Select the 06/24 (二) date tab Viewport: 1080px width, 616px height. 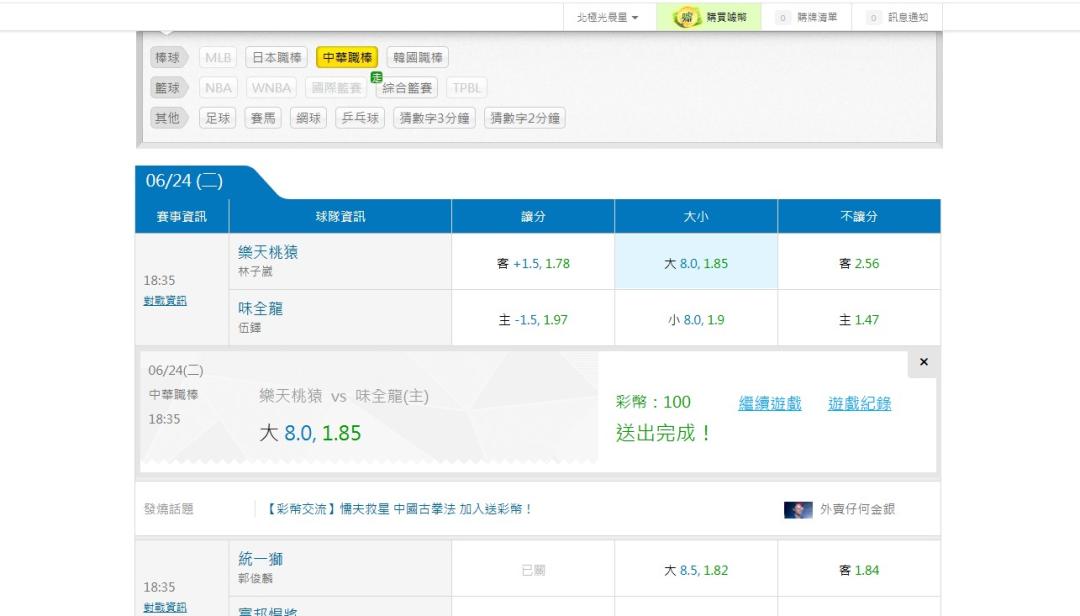[x=184, y=181]
